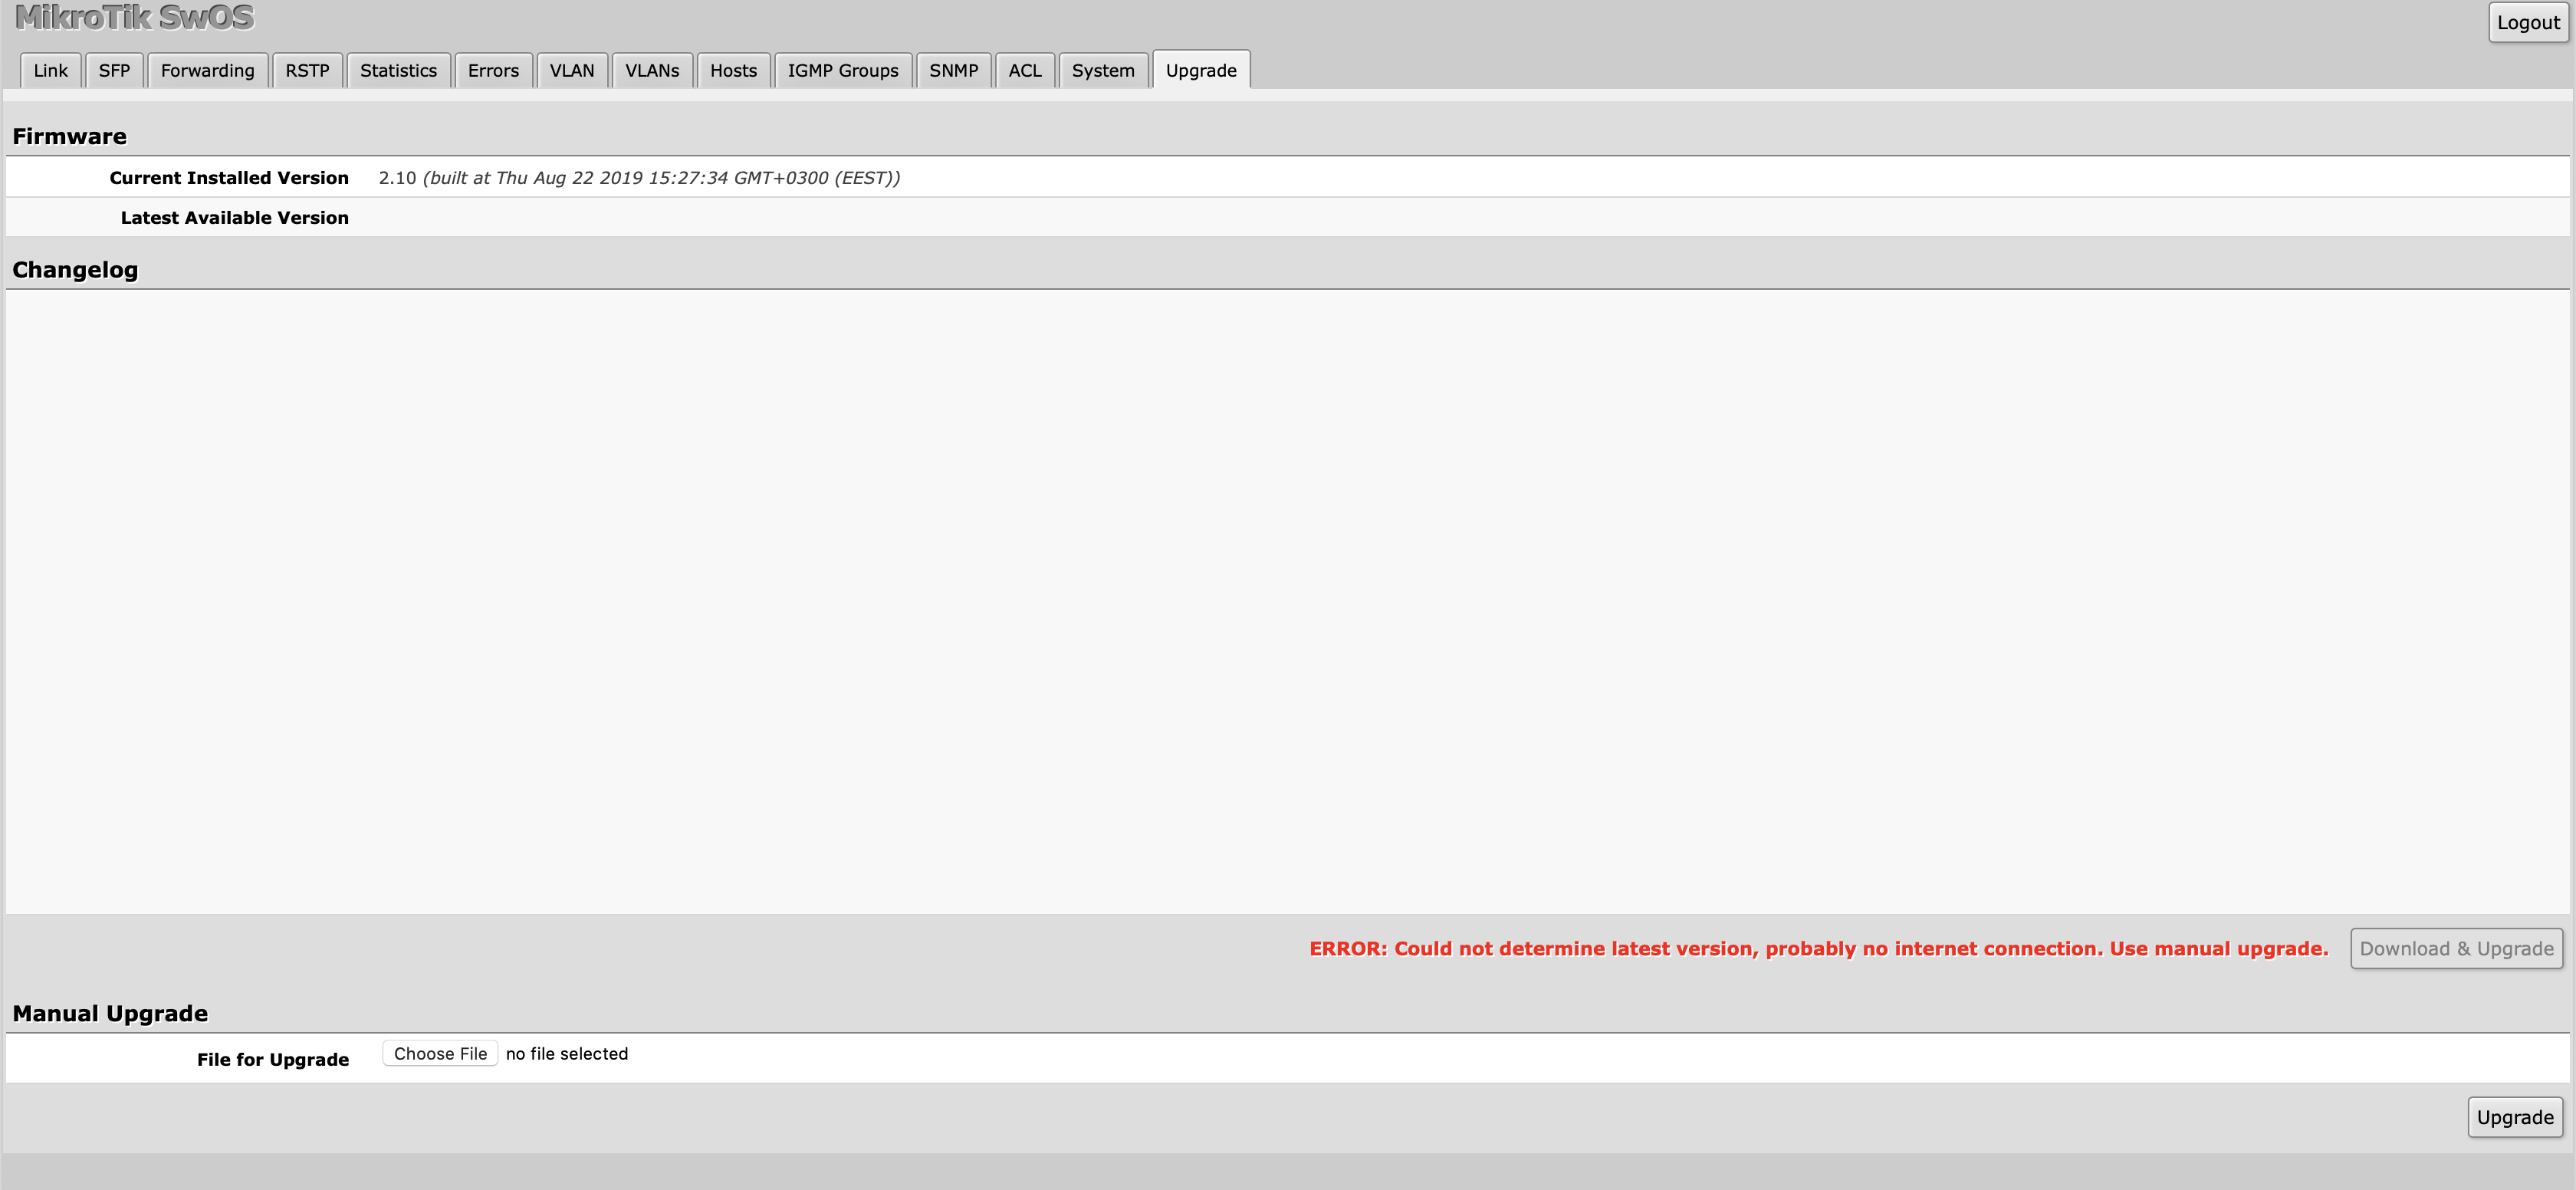Click the Changelog section heading
Image resolution: width=2576 pixels, height=1190 pixels.
pos(75,270)
